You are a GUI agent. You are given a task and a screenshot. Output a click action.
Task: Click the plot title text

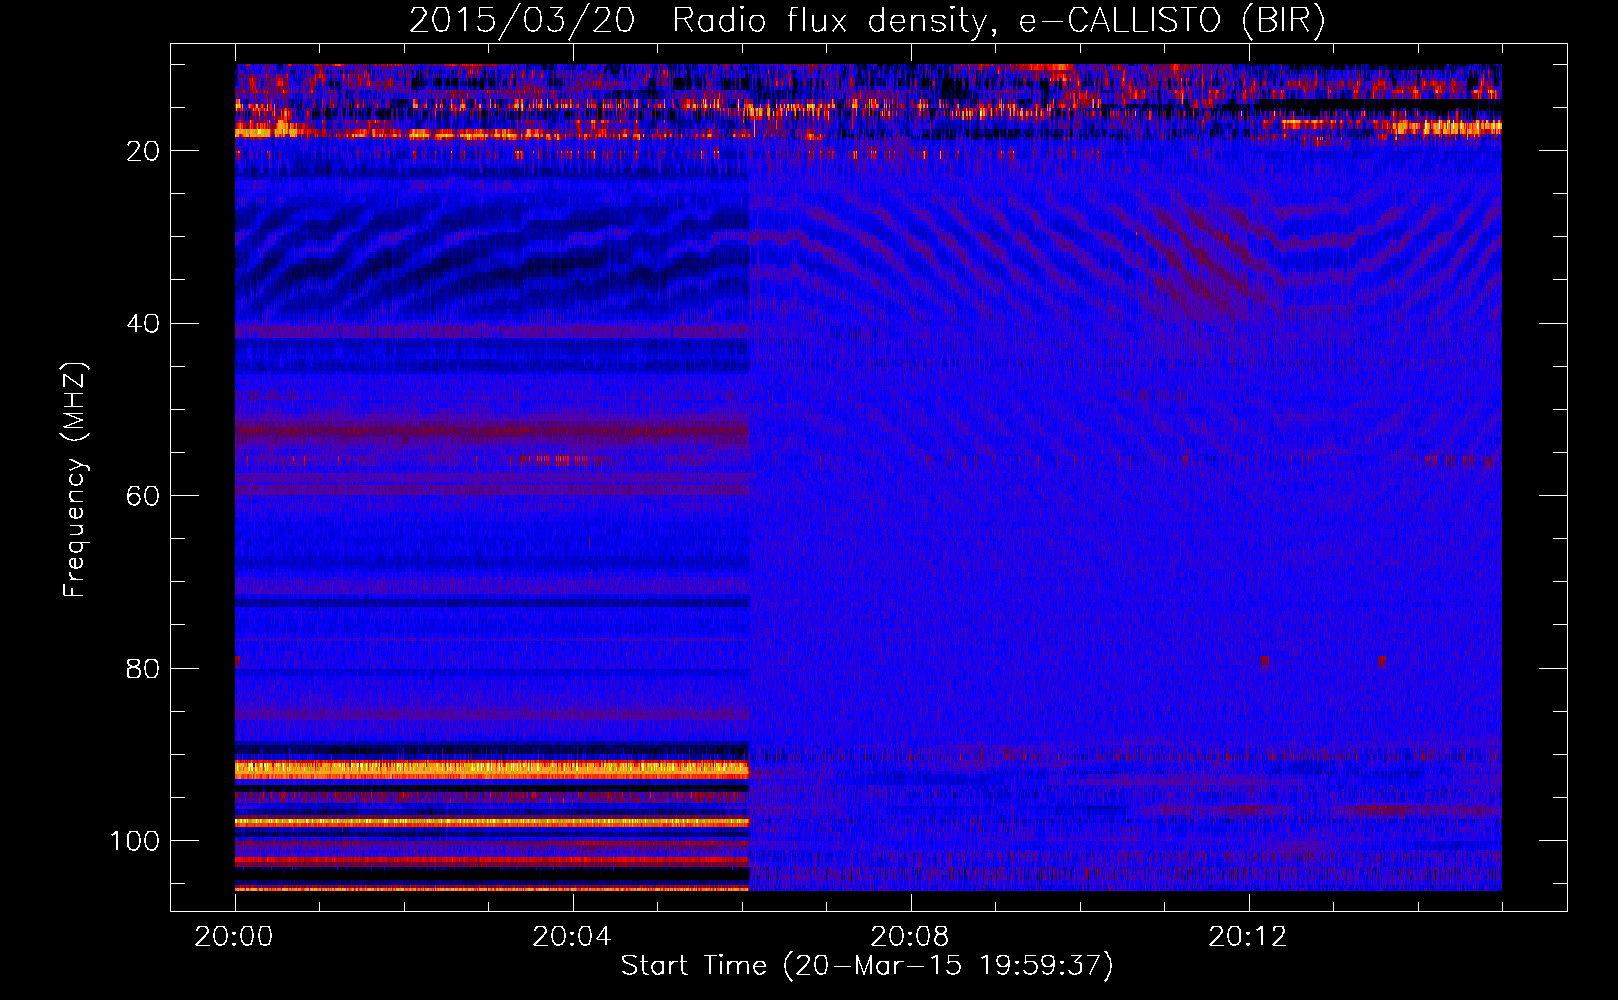(x=867, y=21)
